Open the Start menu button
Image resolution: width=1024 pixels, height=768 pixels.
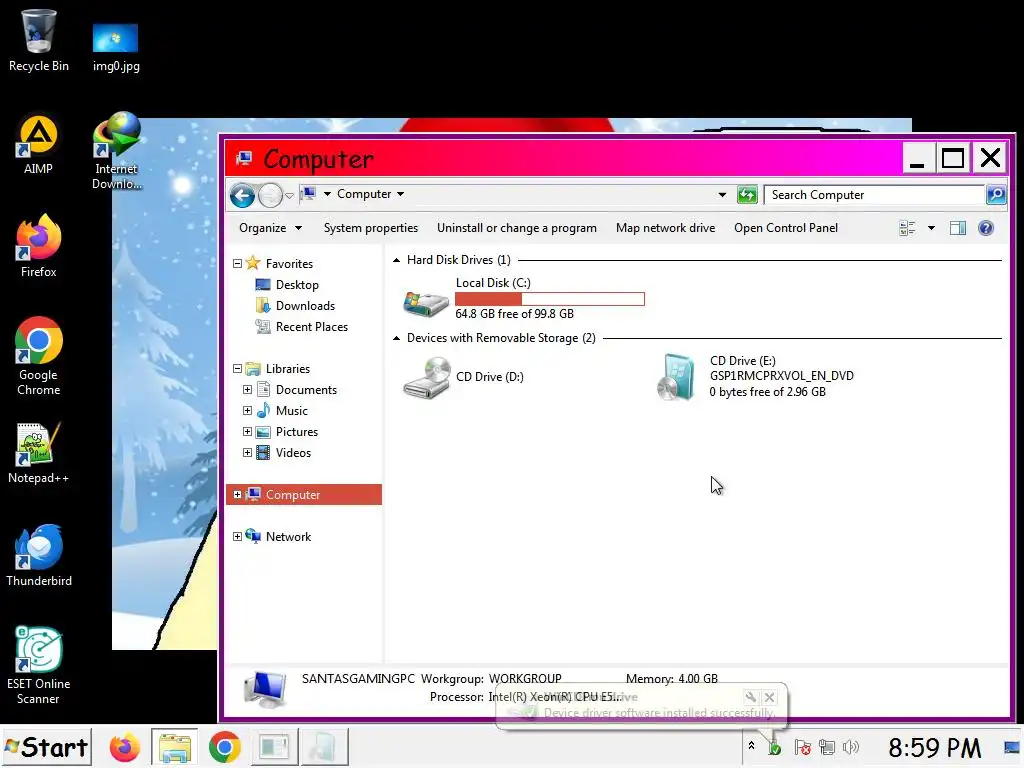(46, 747)
